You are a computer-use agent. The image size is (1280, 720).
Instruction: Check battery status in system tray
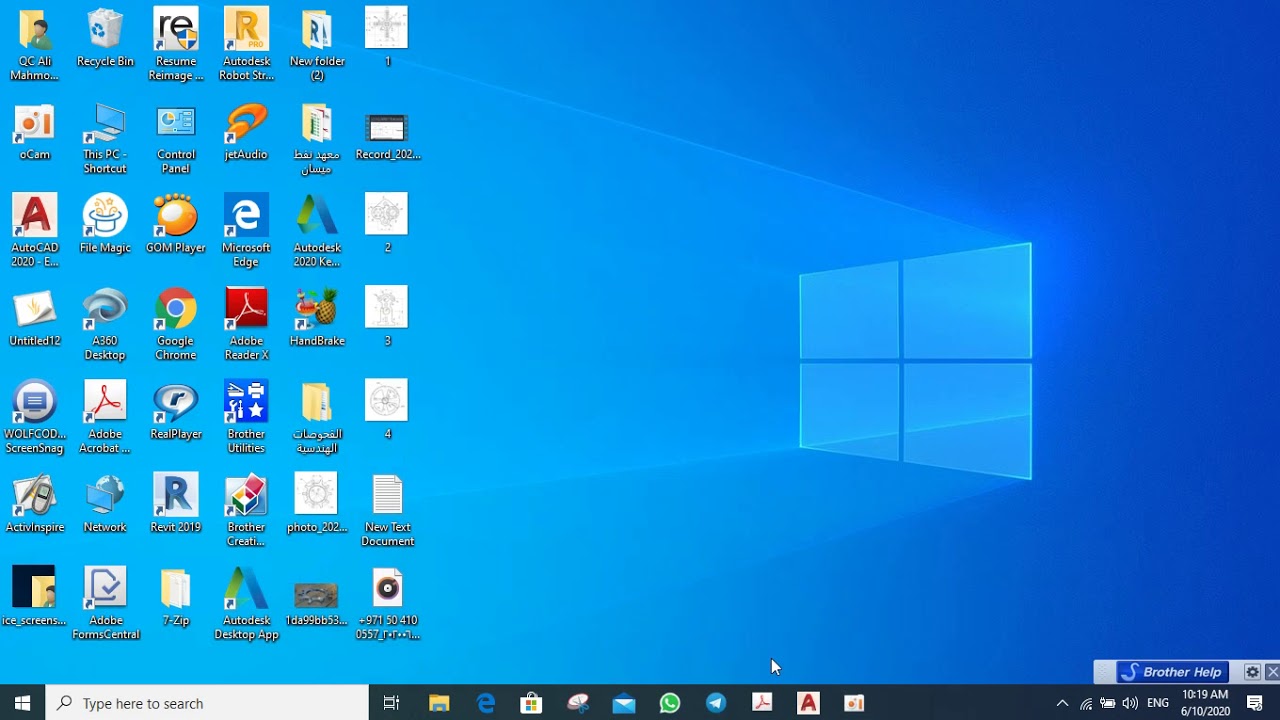tap(1108, 703)
